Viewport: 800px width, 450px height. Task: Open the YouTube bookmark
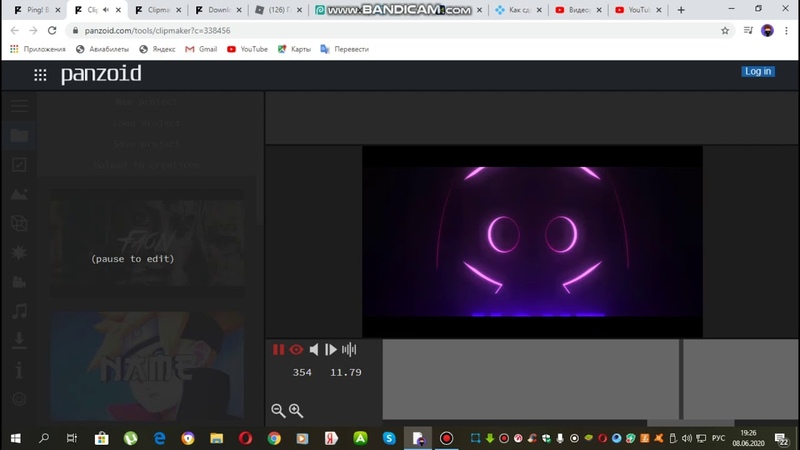coord(247,49)
